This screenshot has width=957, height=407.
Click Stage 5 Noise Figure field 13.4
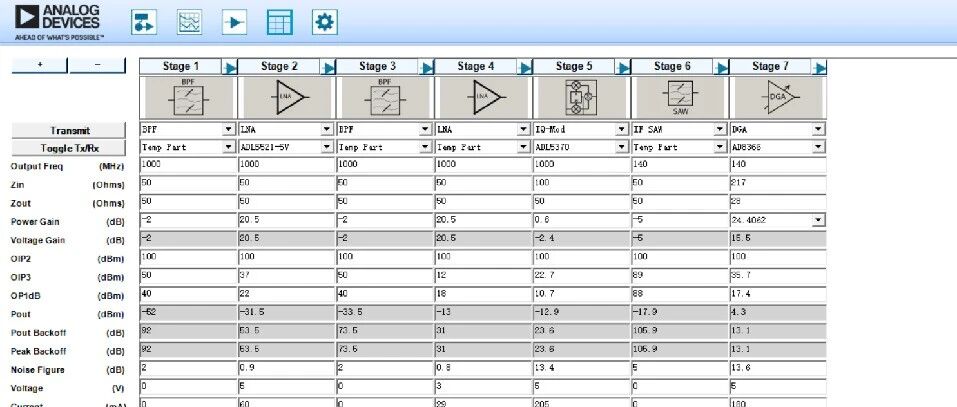coord(581,369)
